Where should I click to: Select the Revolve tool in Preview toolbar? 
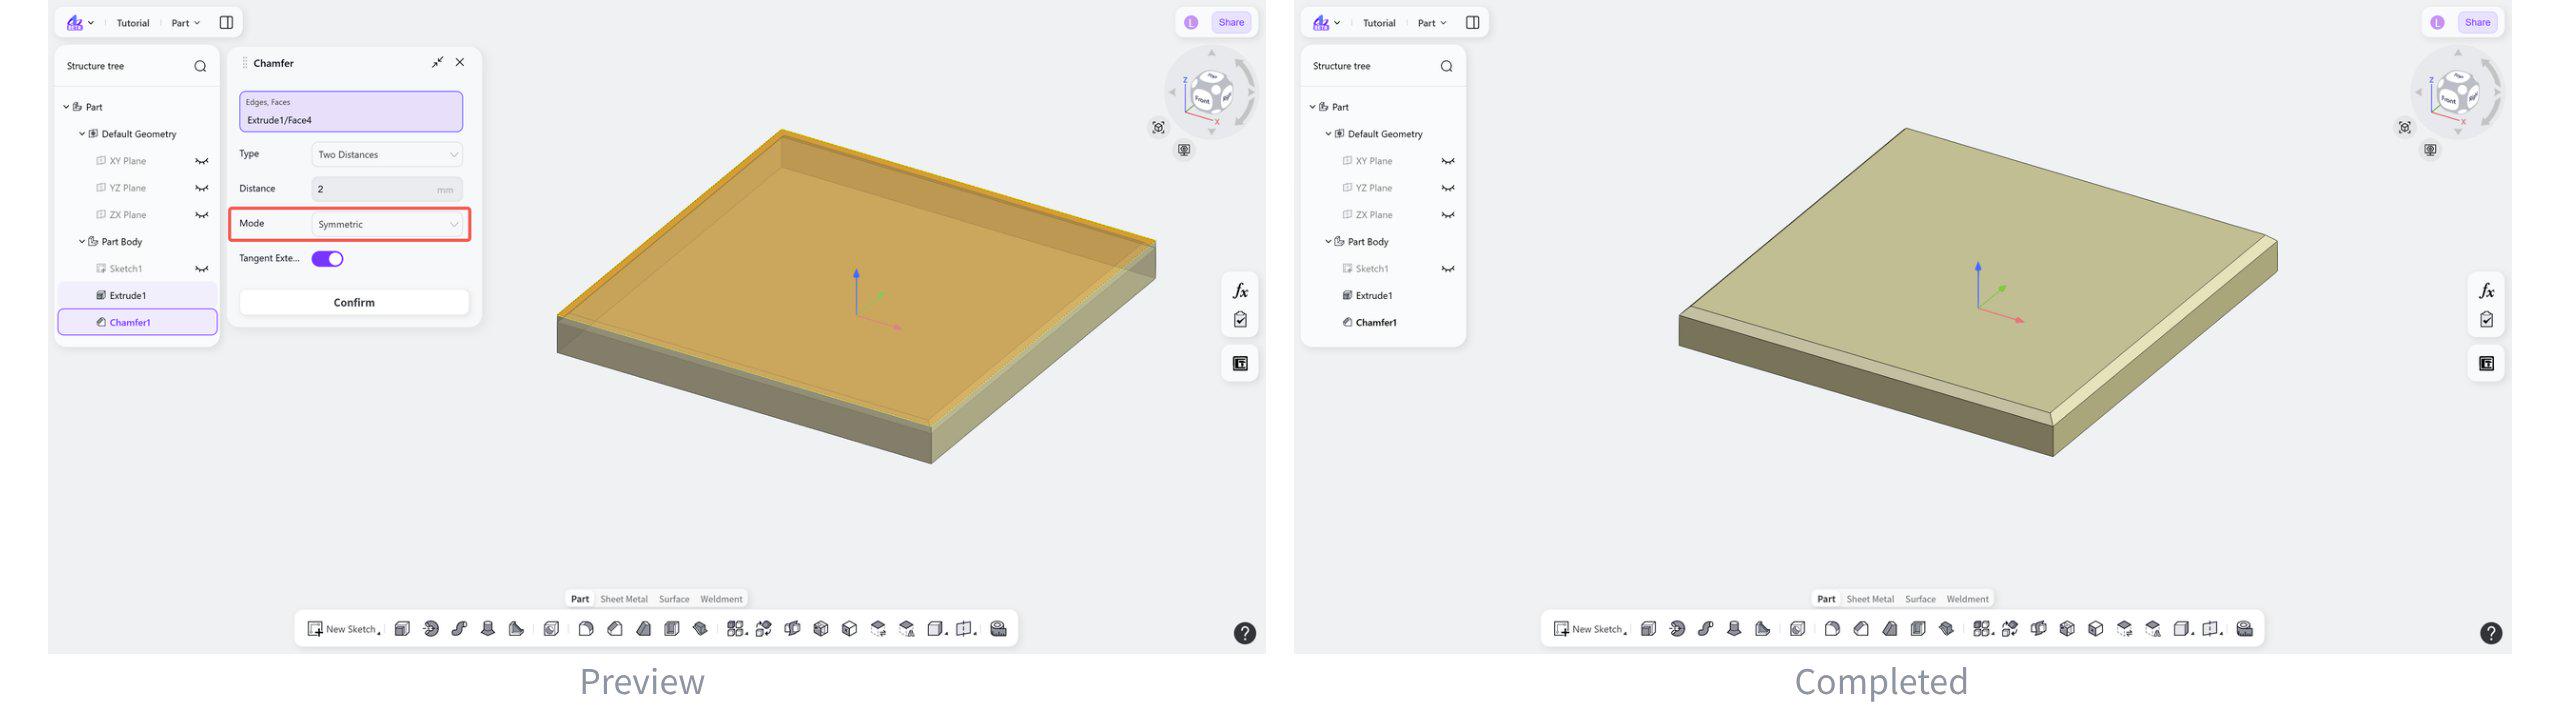[431, 629]
